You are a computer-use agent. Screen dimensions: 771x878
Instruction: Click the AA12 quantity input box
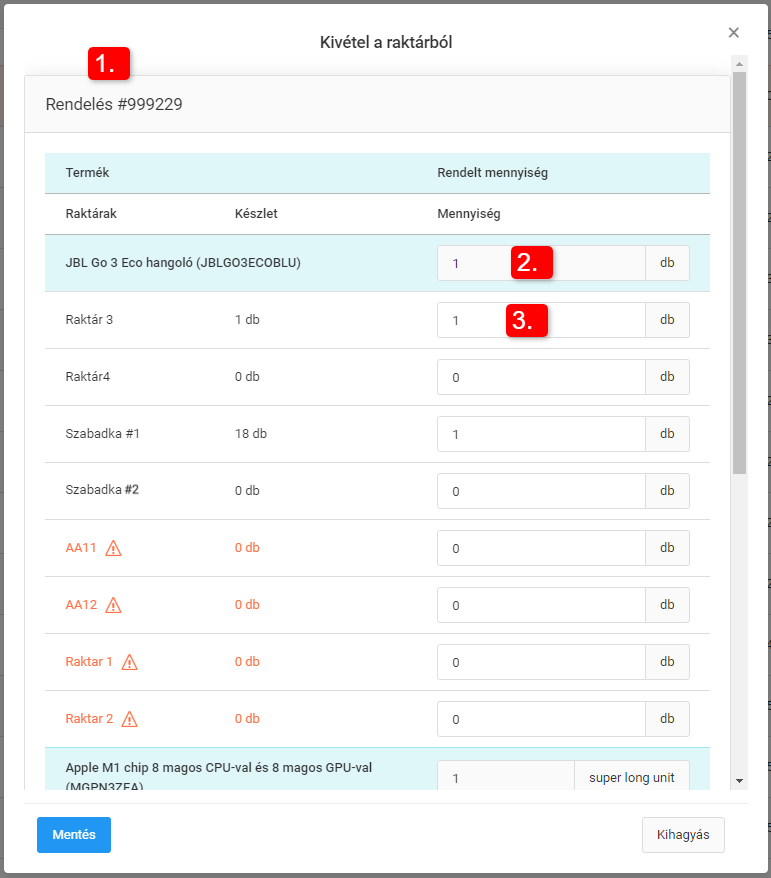tap(540, 606)
